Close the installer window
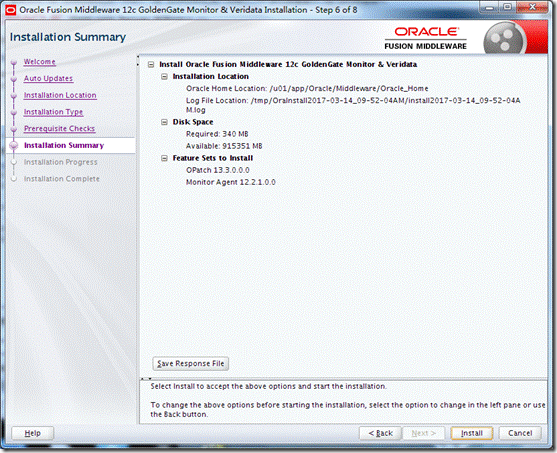Image resolution: width=557 pixels, height=453 pixels. 532,7
